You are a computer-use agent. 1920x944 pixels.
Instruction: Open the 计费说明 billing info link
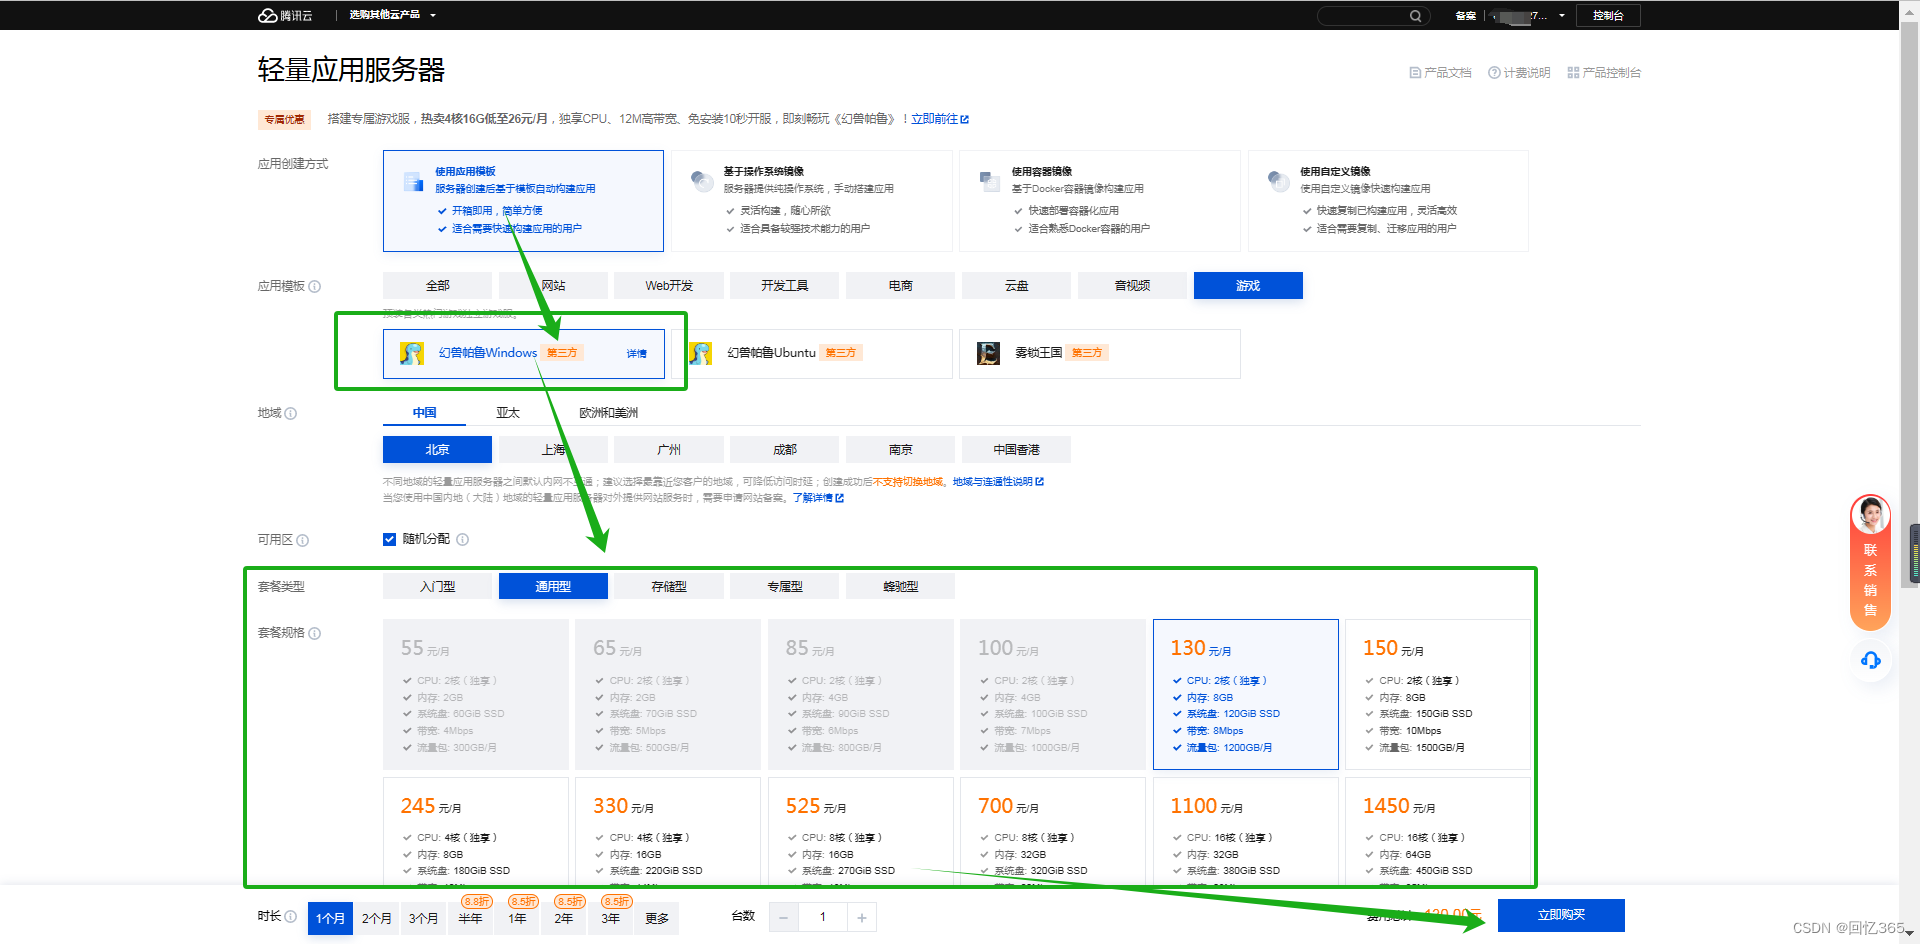pyautogui.click(x=1519, y=73)
